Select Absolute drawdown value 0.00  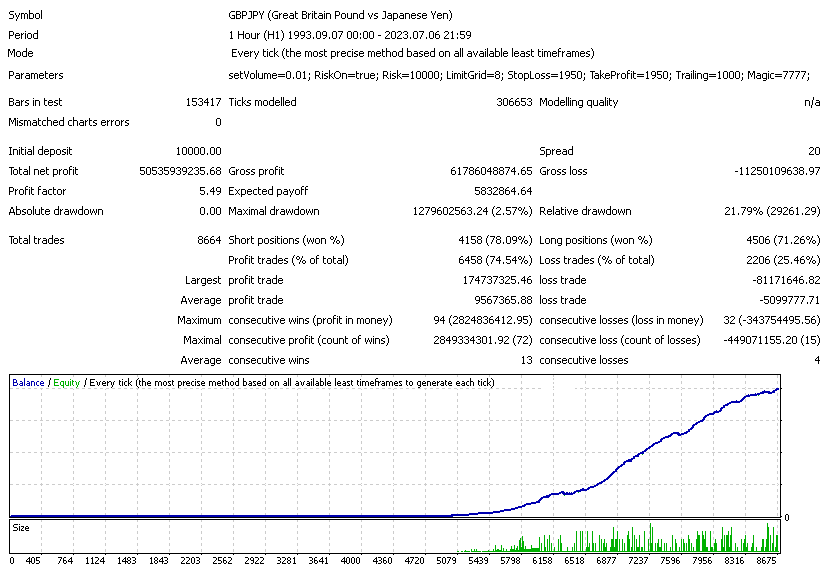[x=210, y=211]
